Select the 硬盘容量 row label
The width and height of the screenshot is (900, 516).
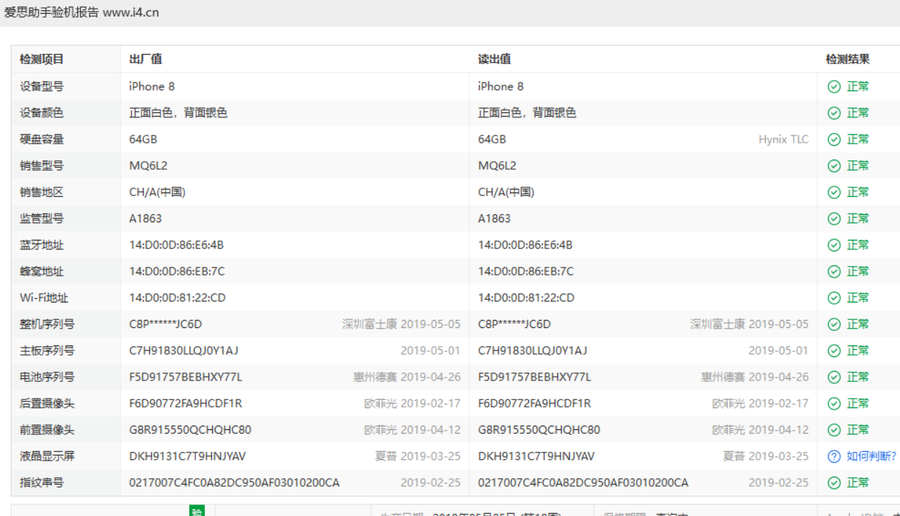pyautogui.click(x=42, y=139)
